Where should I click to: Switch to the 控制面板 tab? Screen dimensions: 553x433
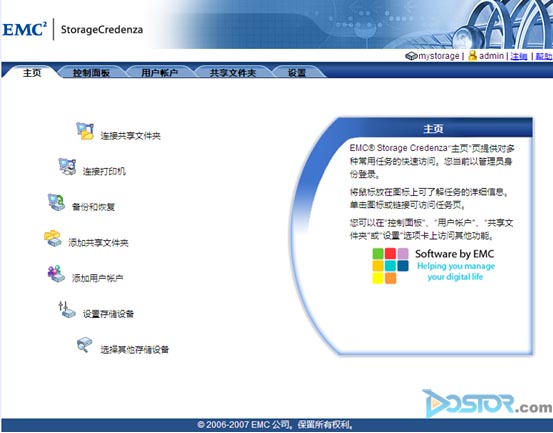[91, 73]
